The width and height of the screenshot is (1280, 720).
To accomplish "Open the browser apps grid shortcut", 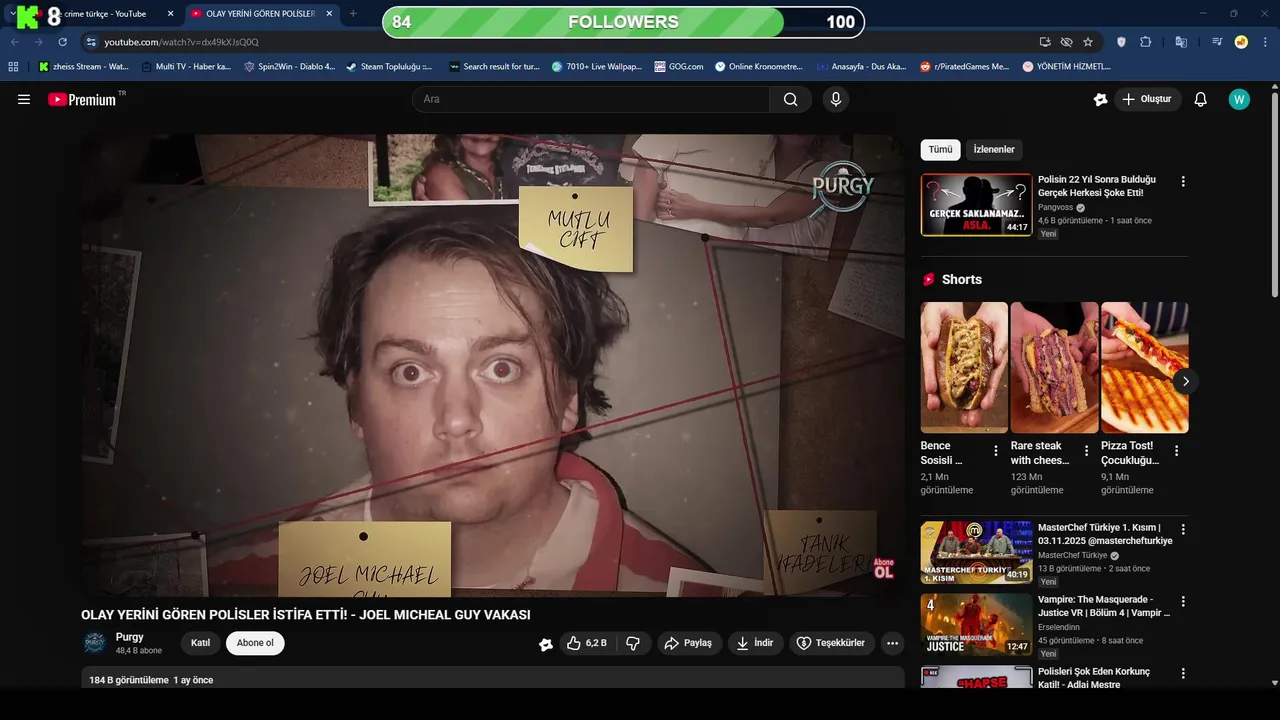I will 13,67.
